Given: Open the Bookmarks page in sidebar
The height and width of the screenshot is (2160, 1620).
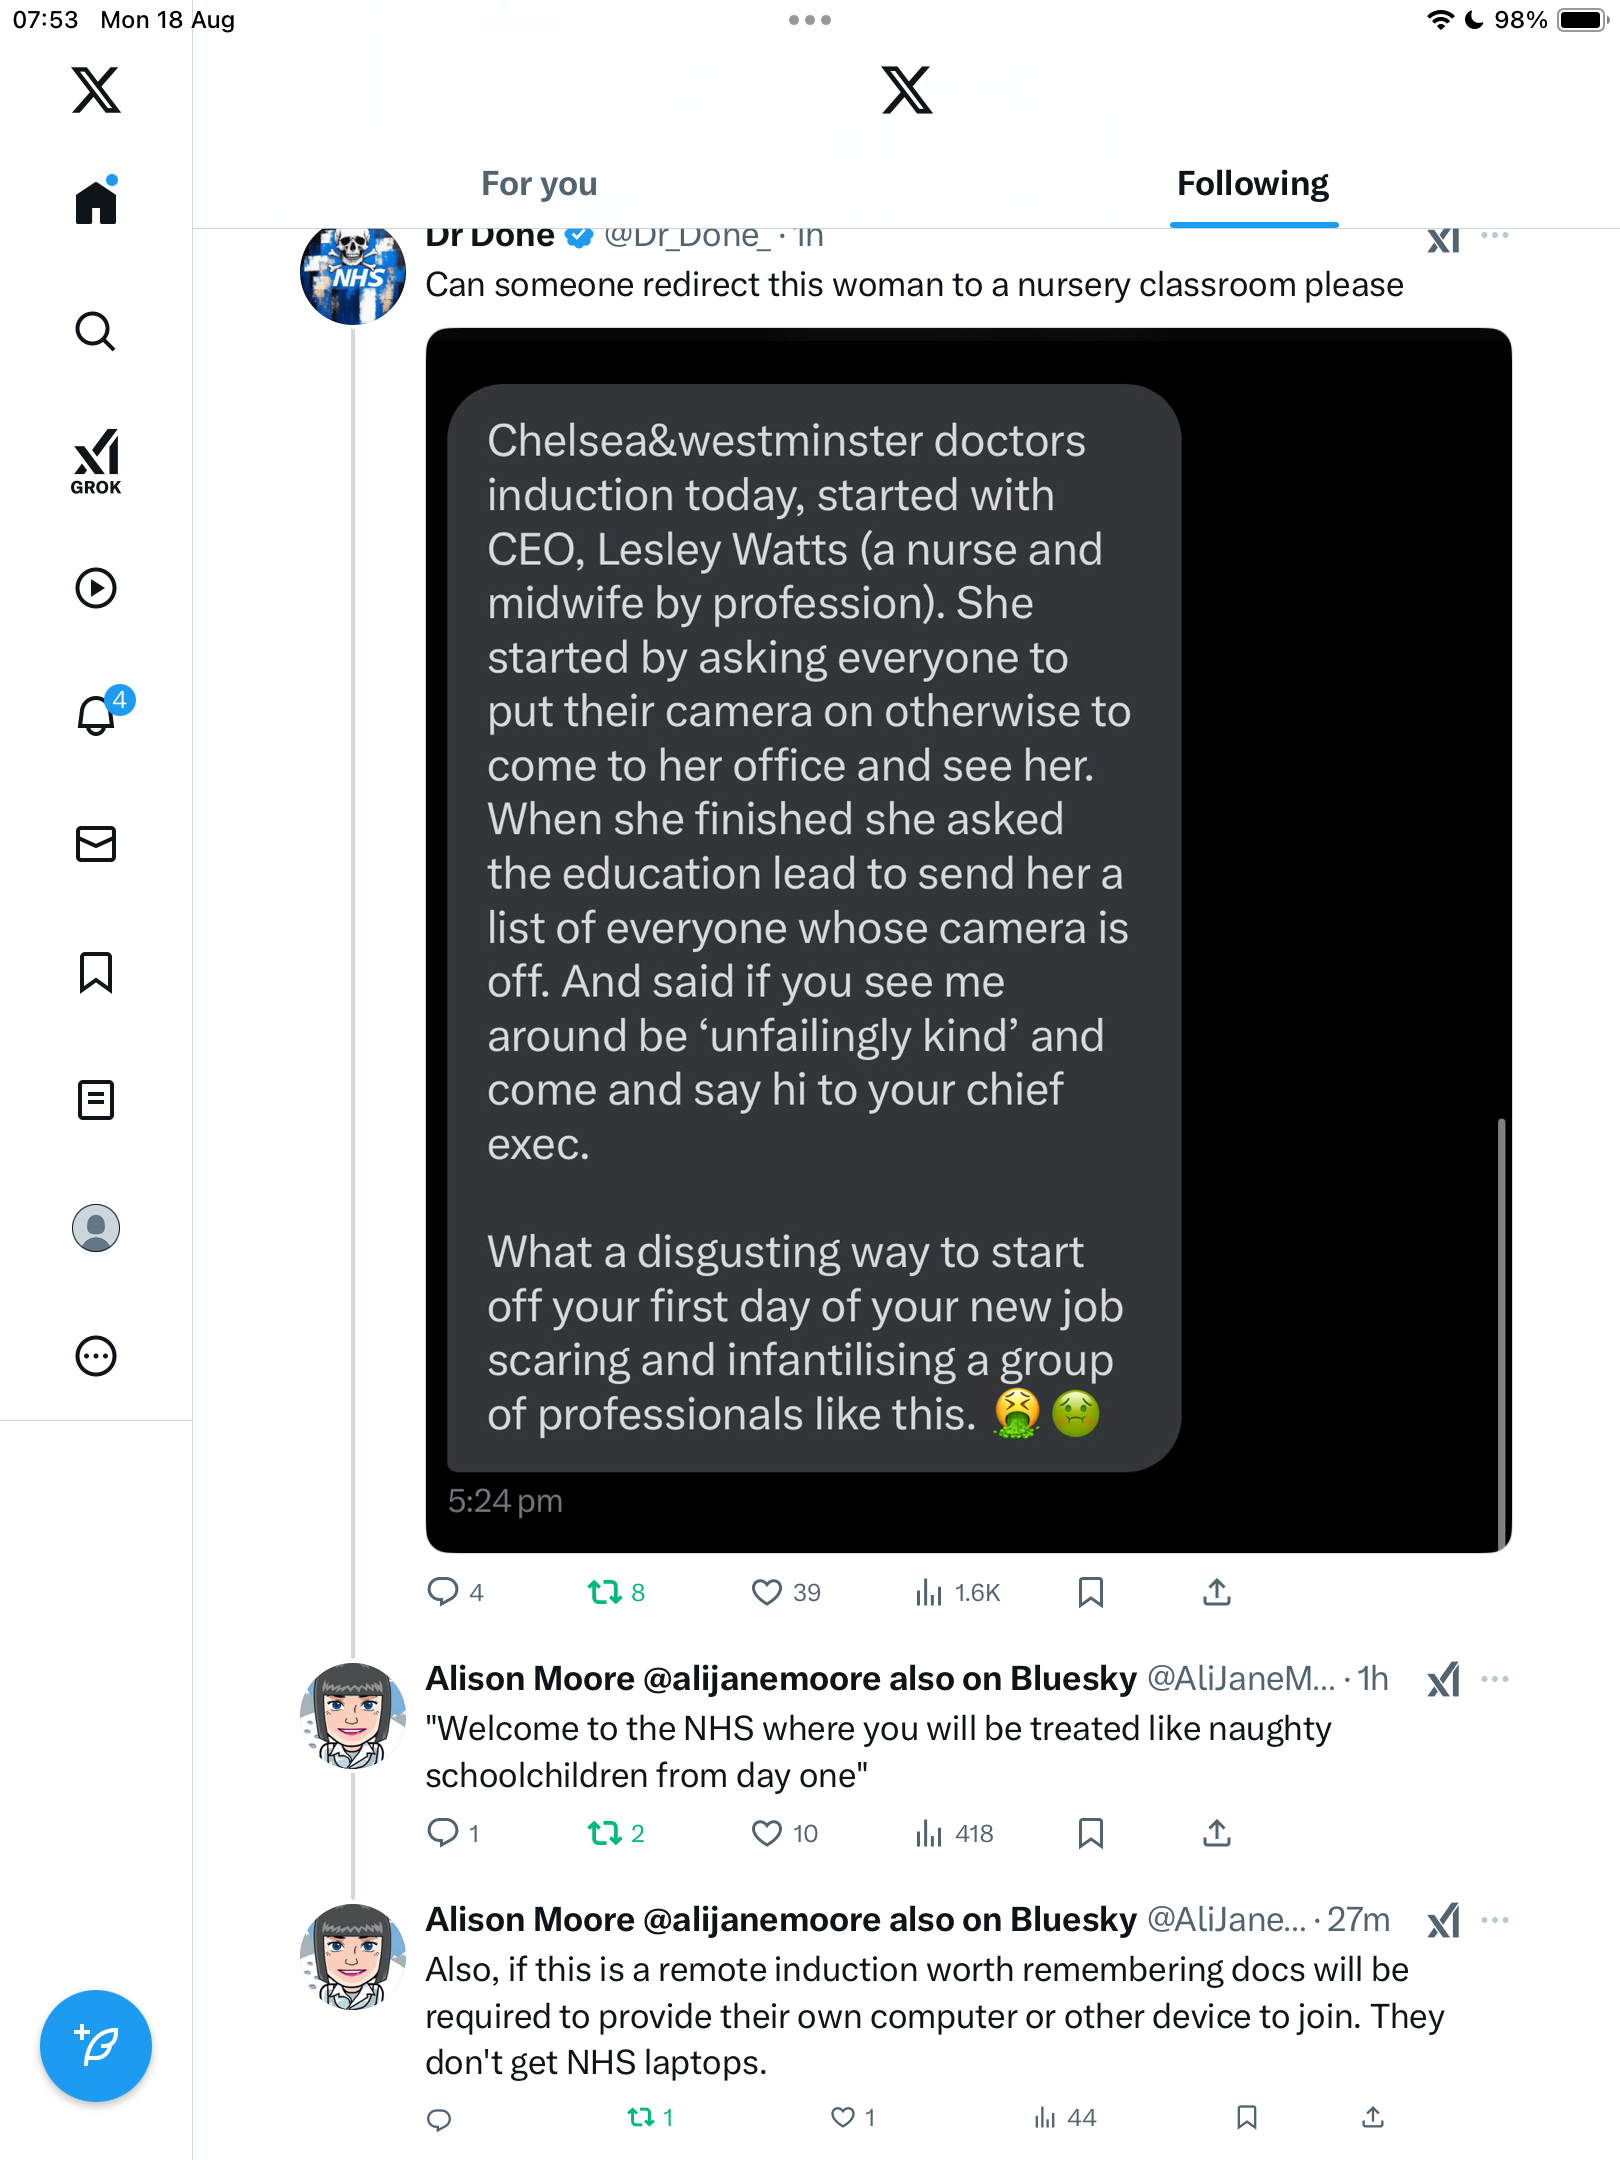Looking at the screenshot, I should pyautogui.click(x=96, y=972).
